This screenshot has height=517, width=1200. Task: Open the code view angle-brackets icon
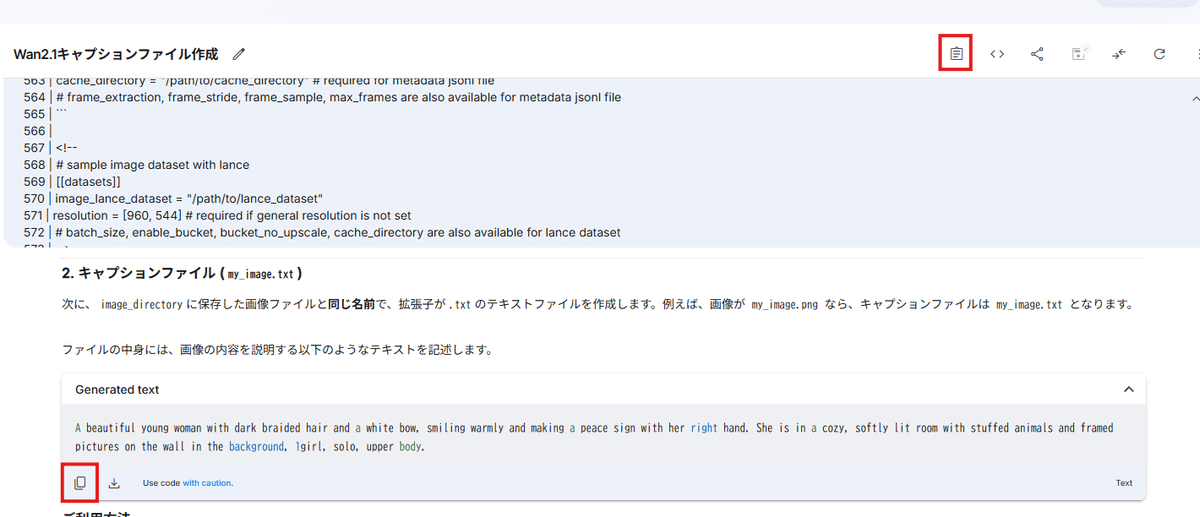coord(997,54)
